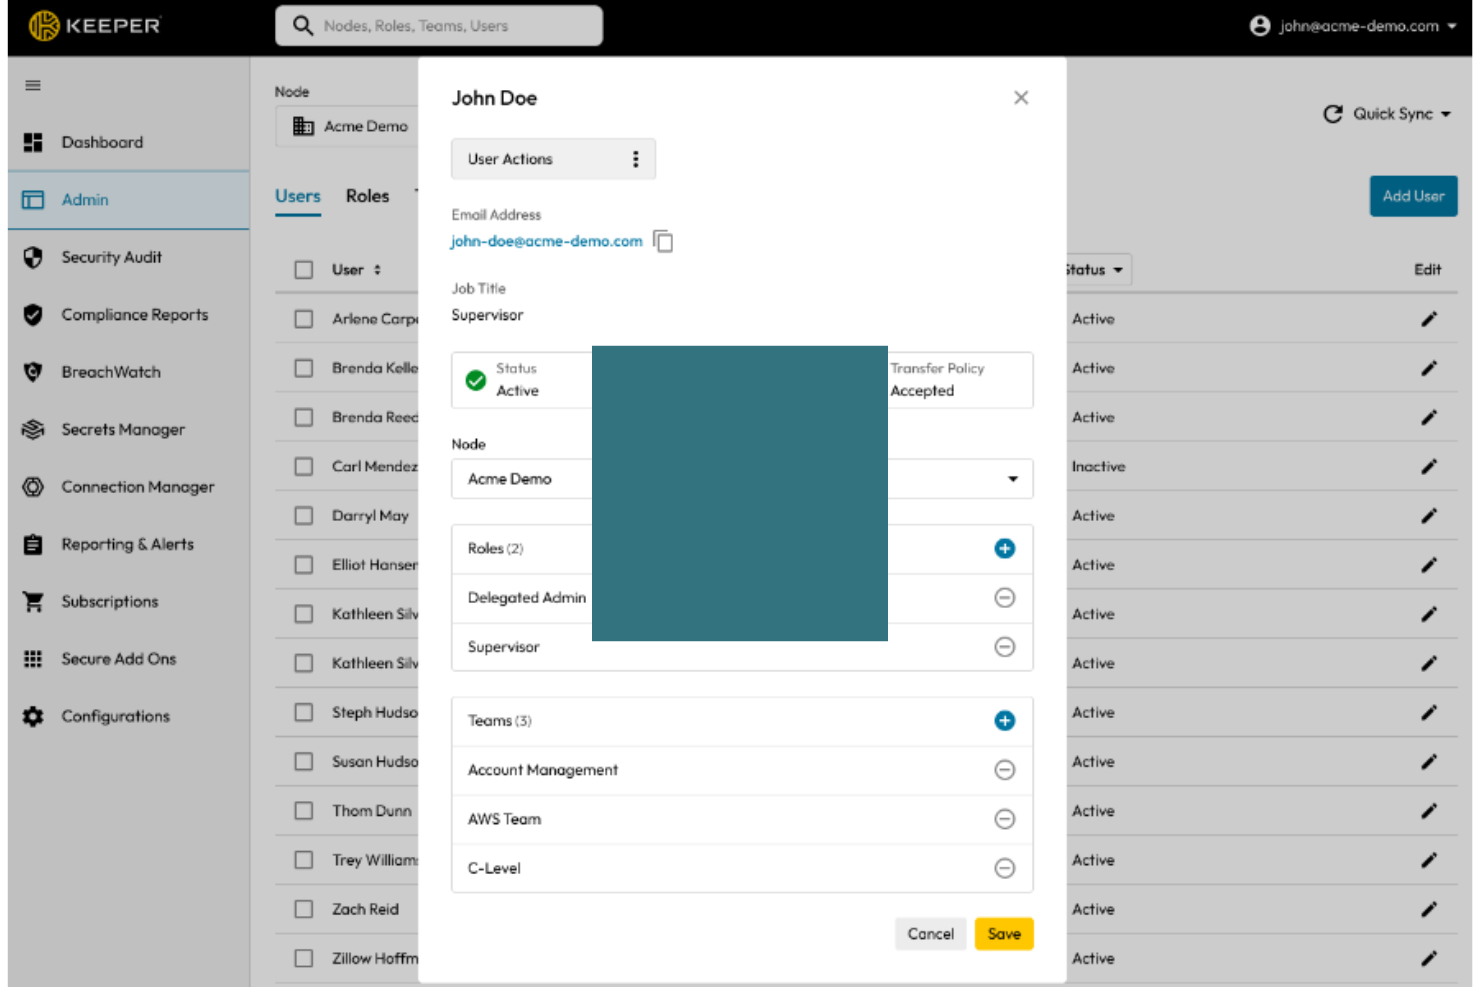Select the Susan Hudson row checkbox

[x=304, y=762]
